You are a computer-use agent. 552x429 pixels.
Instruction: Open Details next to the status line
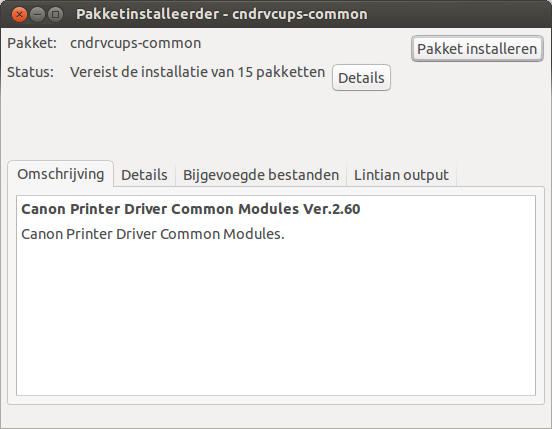pyautogui.click(x=361, y=78)
